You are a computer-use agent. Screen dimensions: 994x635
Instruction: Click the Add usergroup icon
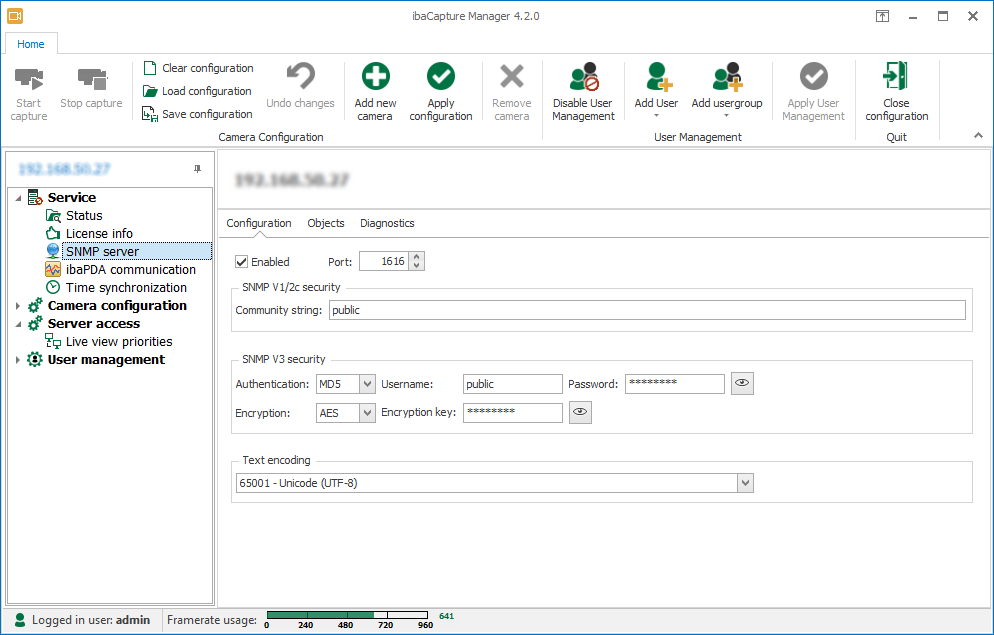click(x=727, y=77)
